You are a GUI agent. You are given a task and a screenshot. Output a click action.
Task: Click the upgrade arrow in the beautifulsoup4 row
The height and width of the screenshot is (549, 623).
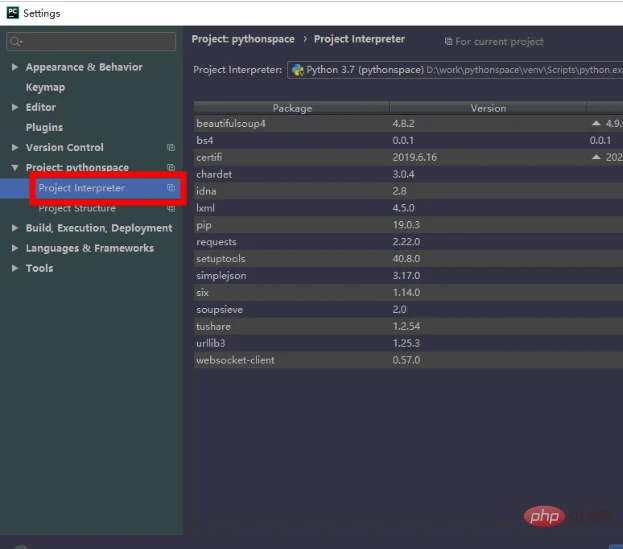[x=596, y=124]
